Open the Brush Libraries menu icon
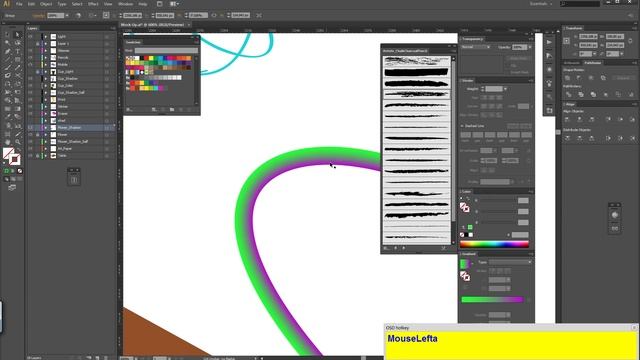640x360 pixels. point(386,248)
